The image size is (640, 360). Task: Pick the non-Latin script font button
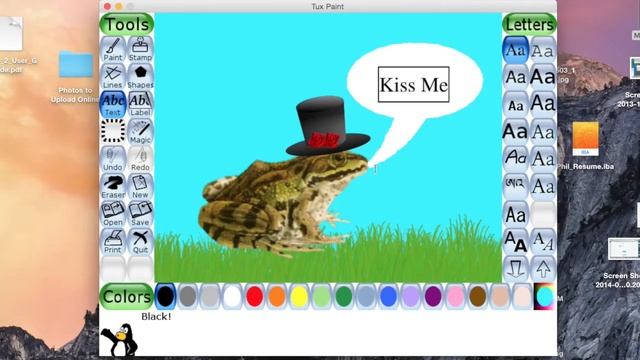click(515, 187)
